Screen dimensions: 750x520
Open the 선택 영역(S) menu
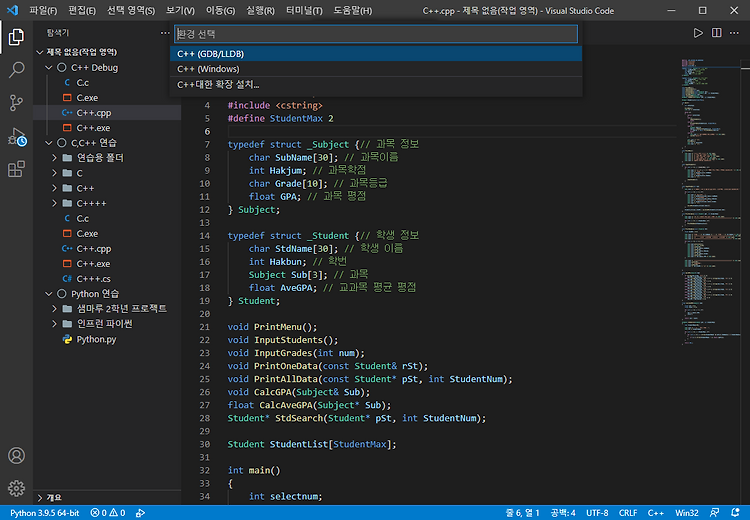[131, 11]
